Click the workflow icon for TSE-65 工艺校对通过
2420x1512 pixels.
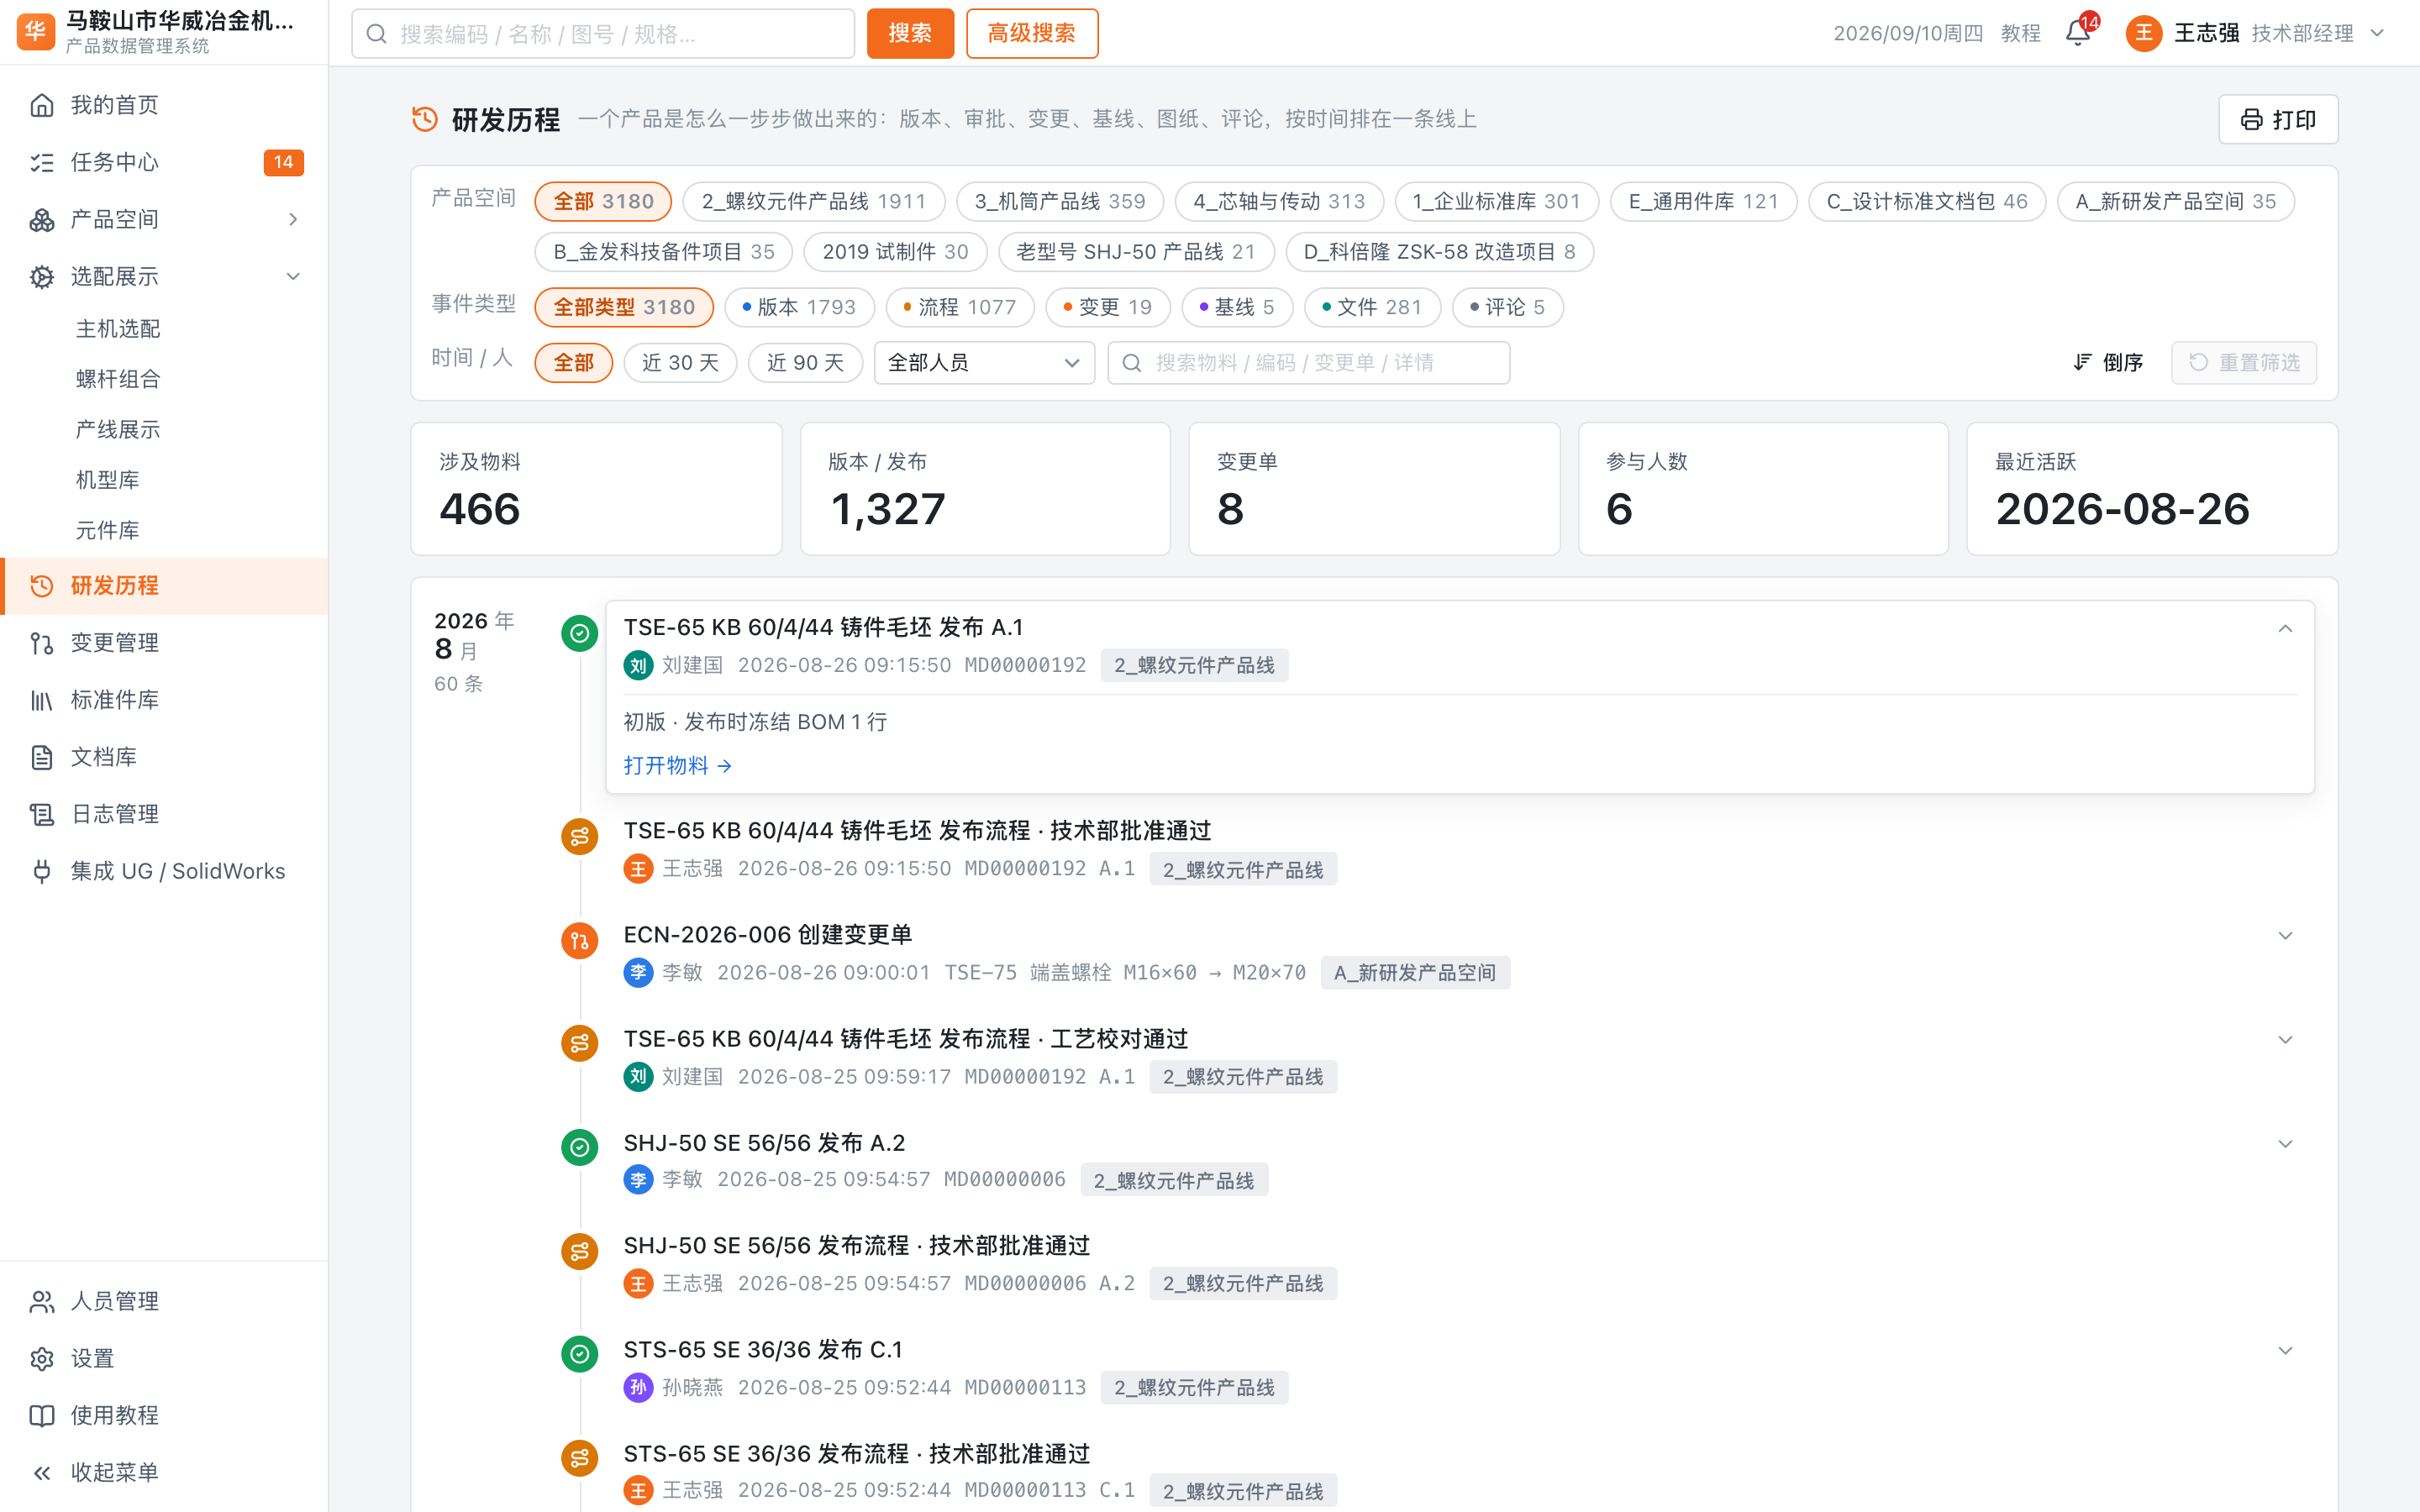click(x=580, y=1043)
